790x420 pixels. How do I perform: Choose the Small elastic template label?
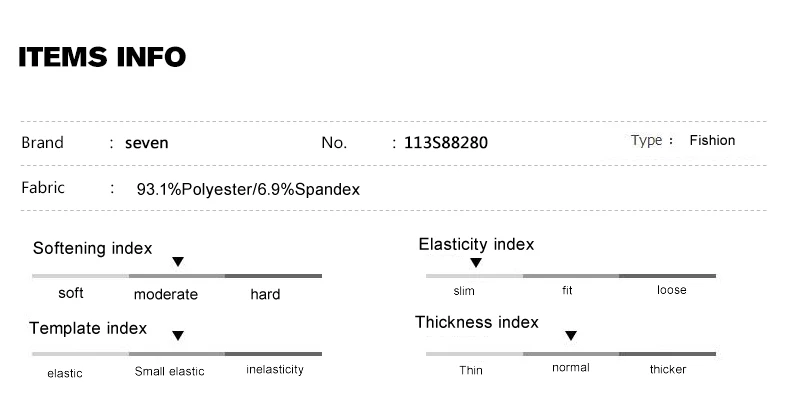(x=169, y=372)
